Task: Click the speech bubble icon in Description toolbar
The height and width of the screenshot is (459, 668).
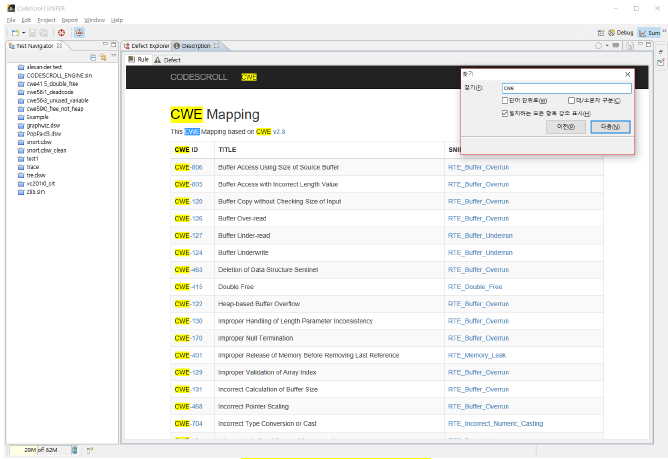Action: click(616, 46)
